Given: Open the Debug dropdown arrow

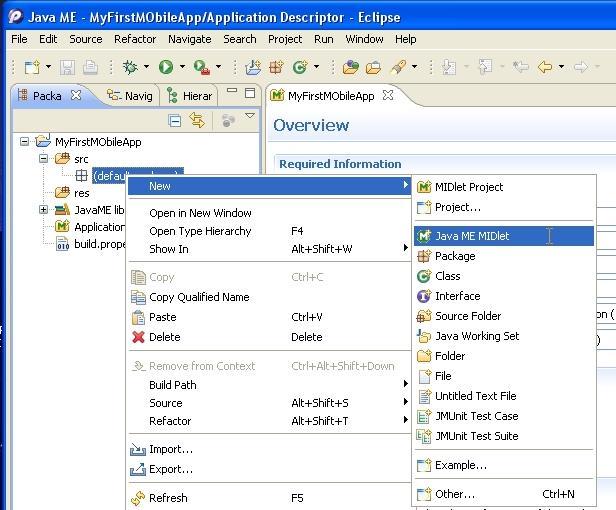Looking at the screenshot, I should coord(146,67).
